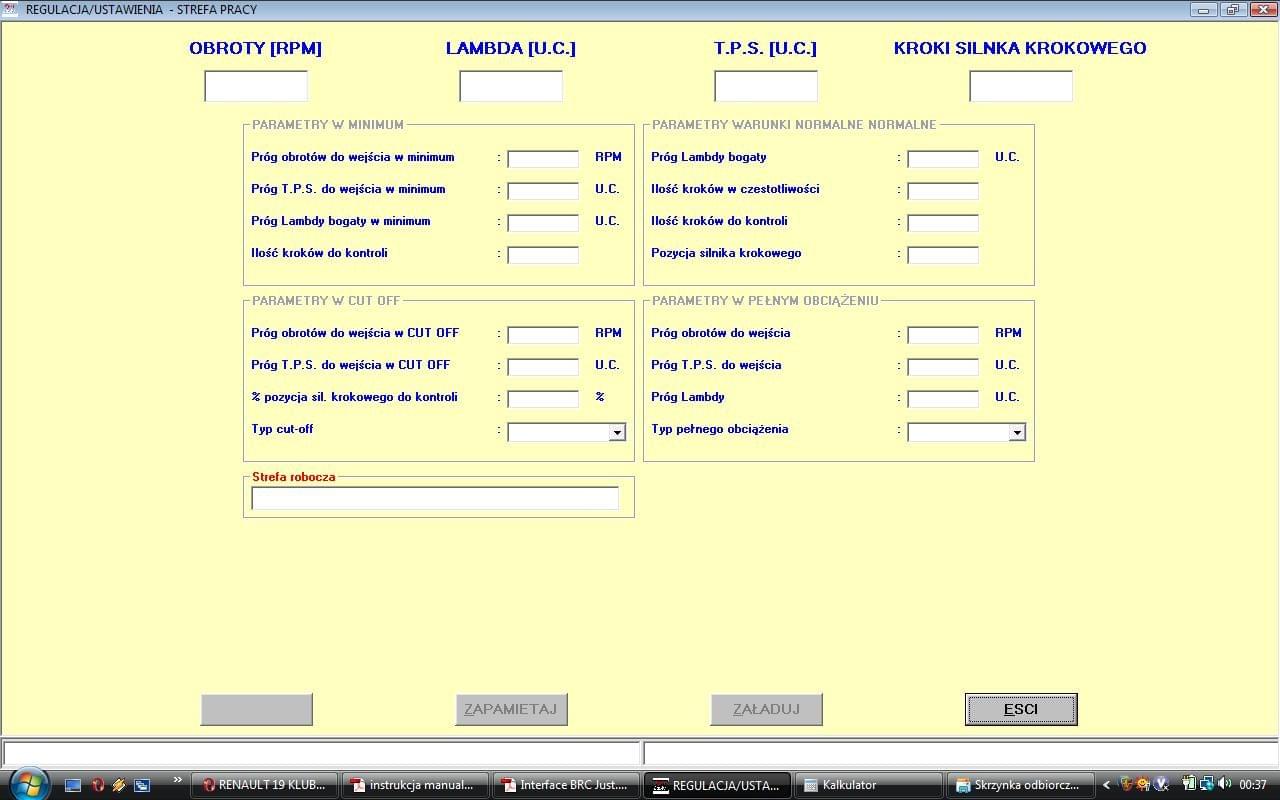Viewport: 1280px width, 800px height.
Task: Open the Typ pełnego obciążenia dropdown
Action: pos(1017,432)
